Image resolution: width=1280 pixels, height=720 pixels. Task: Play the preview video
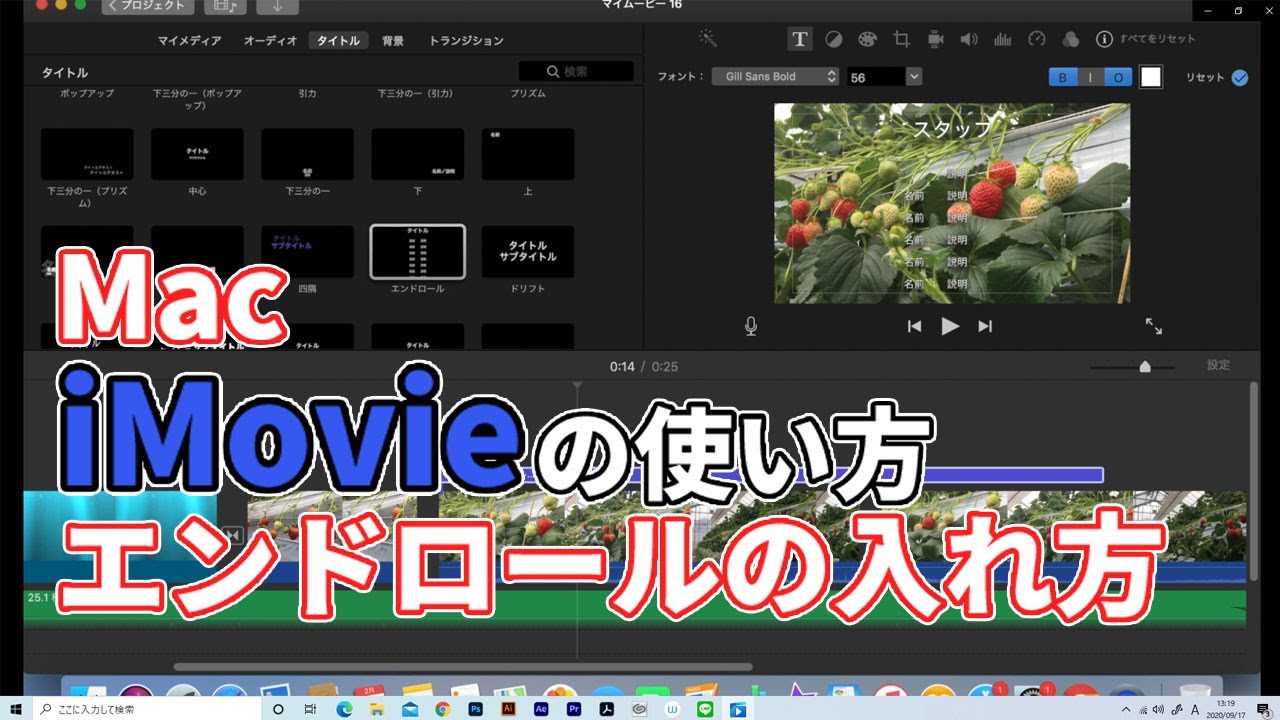click(x=950, y=326)
